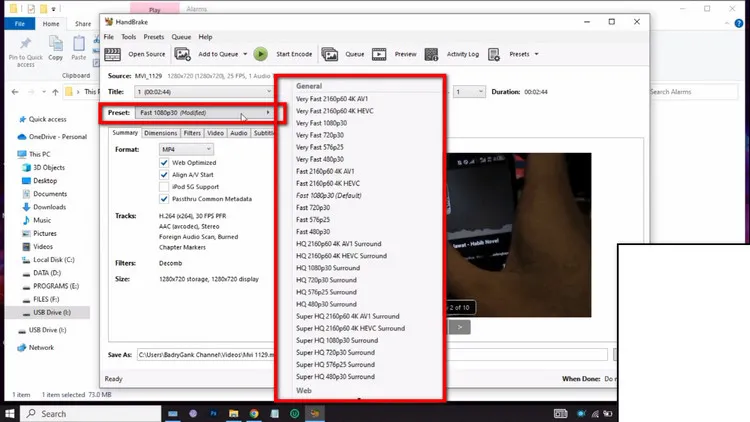
Task: Click the Queue images icon
Action: 330,54
